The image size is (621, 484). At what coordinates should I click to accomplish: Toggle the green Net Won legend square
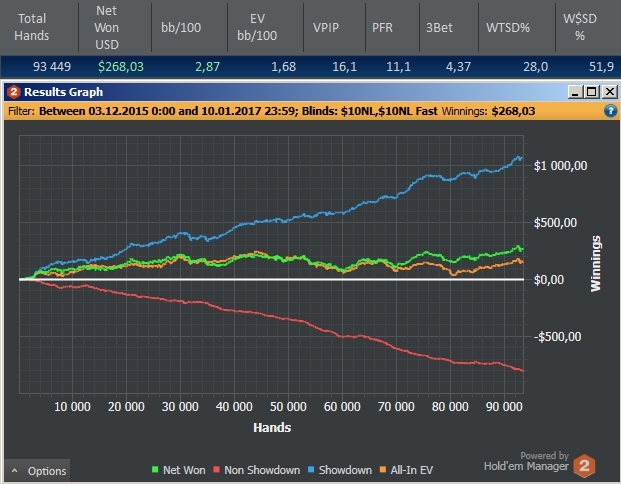click(155, 470)
